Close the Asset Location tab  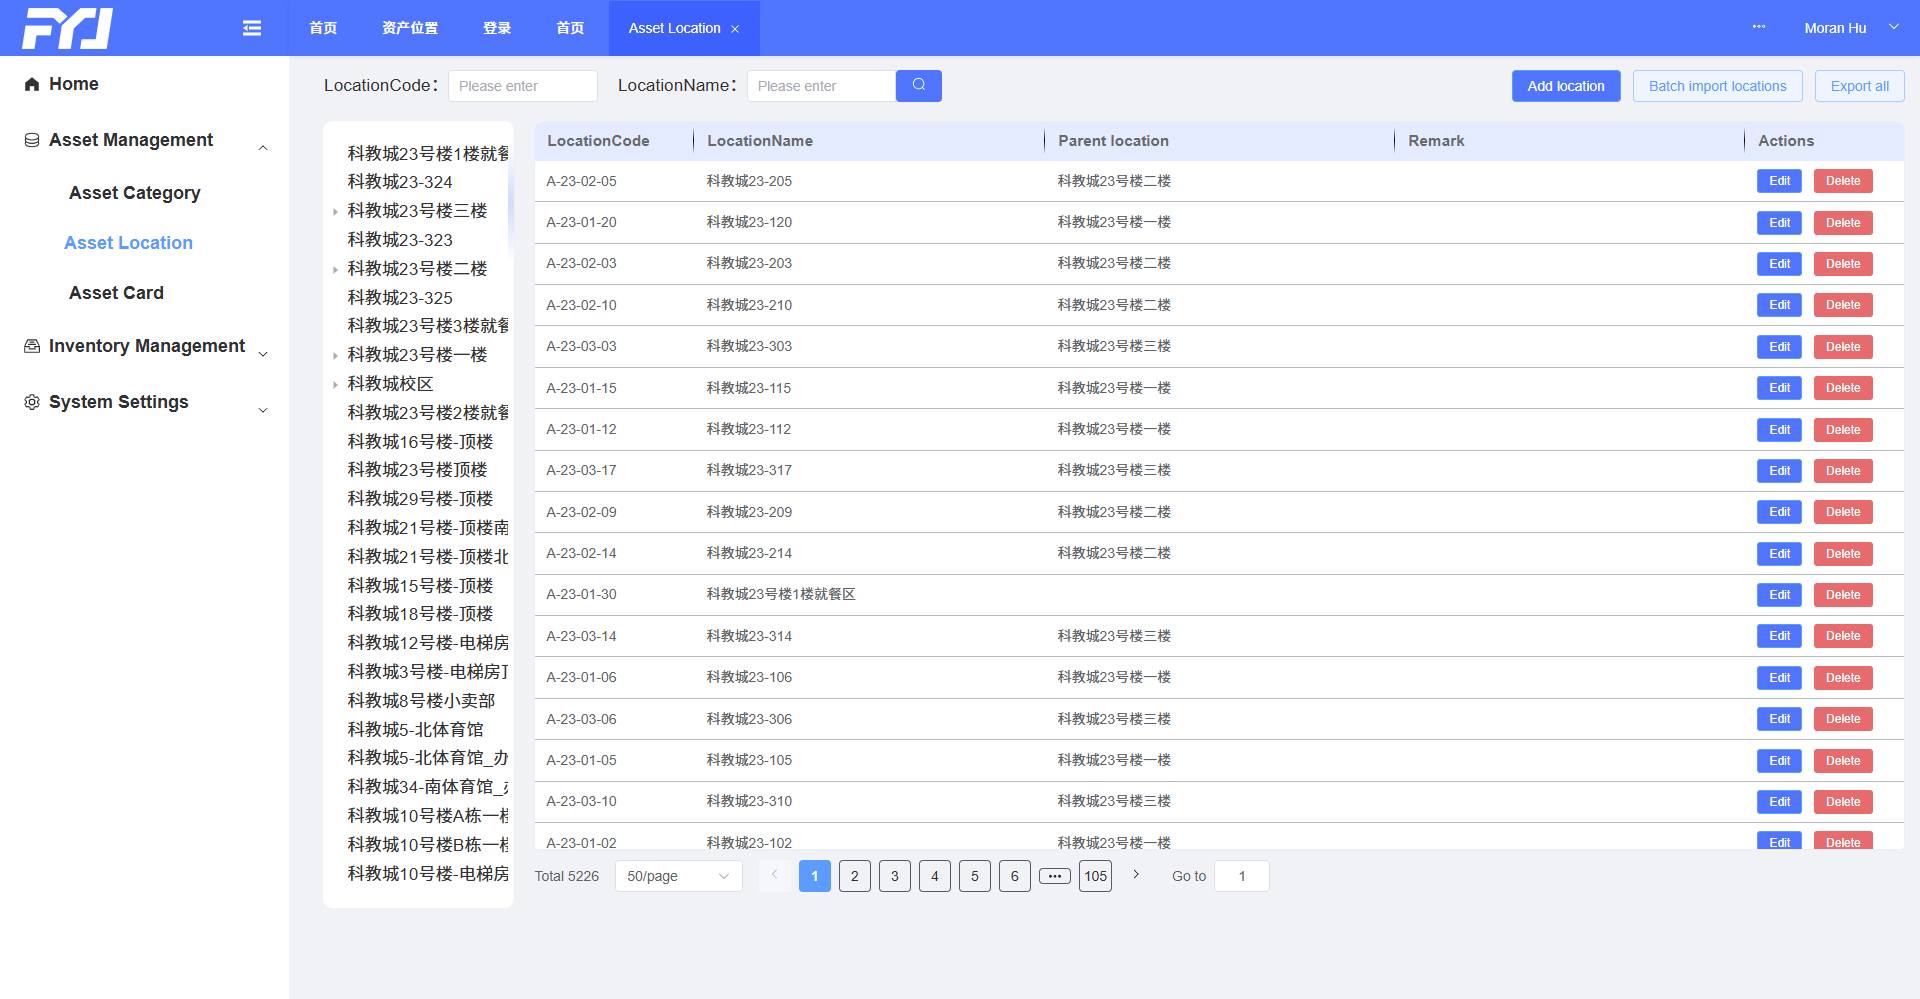pyautogui.click(x=735, y=28)
